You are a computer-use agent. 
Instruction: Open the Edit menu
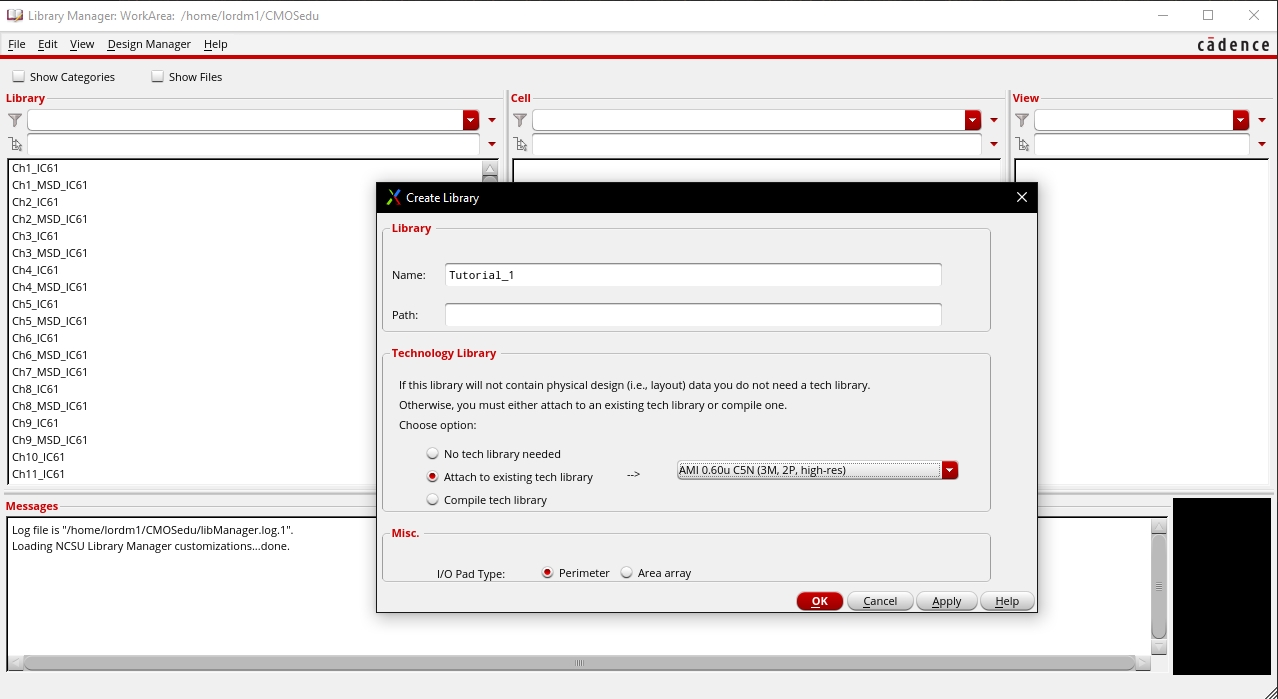tap(48, 44)
